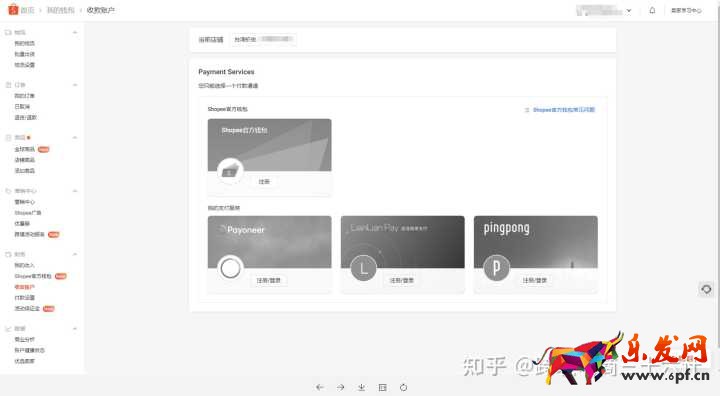Click the pingpong payment card image
The height and width of the screenshot is (396, 720).
point(536,242)
